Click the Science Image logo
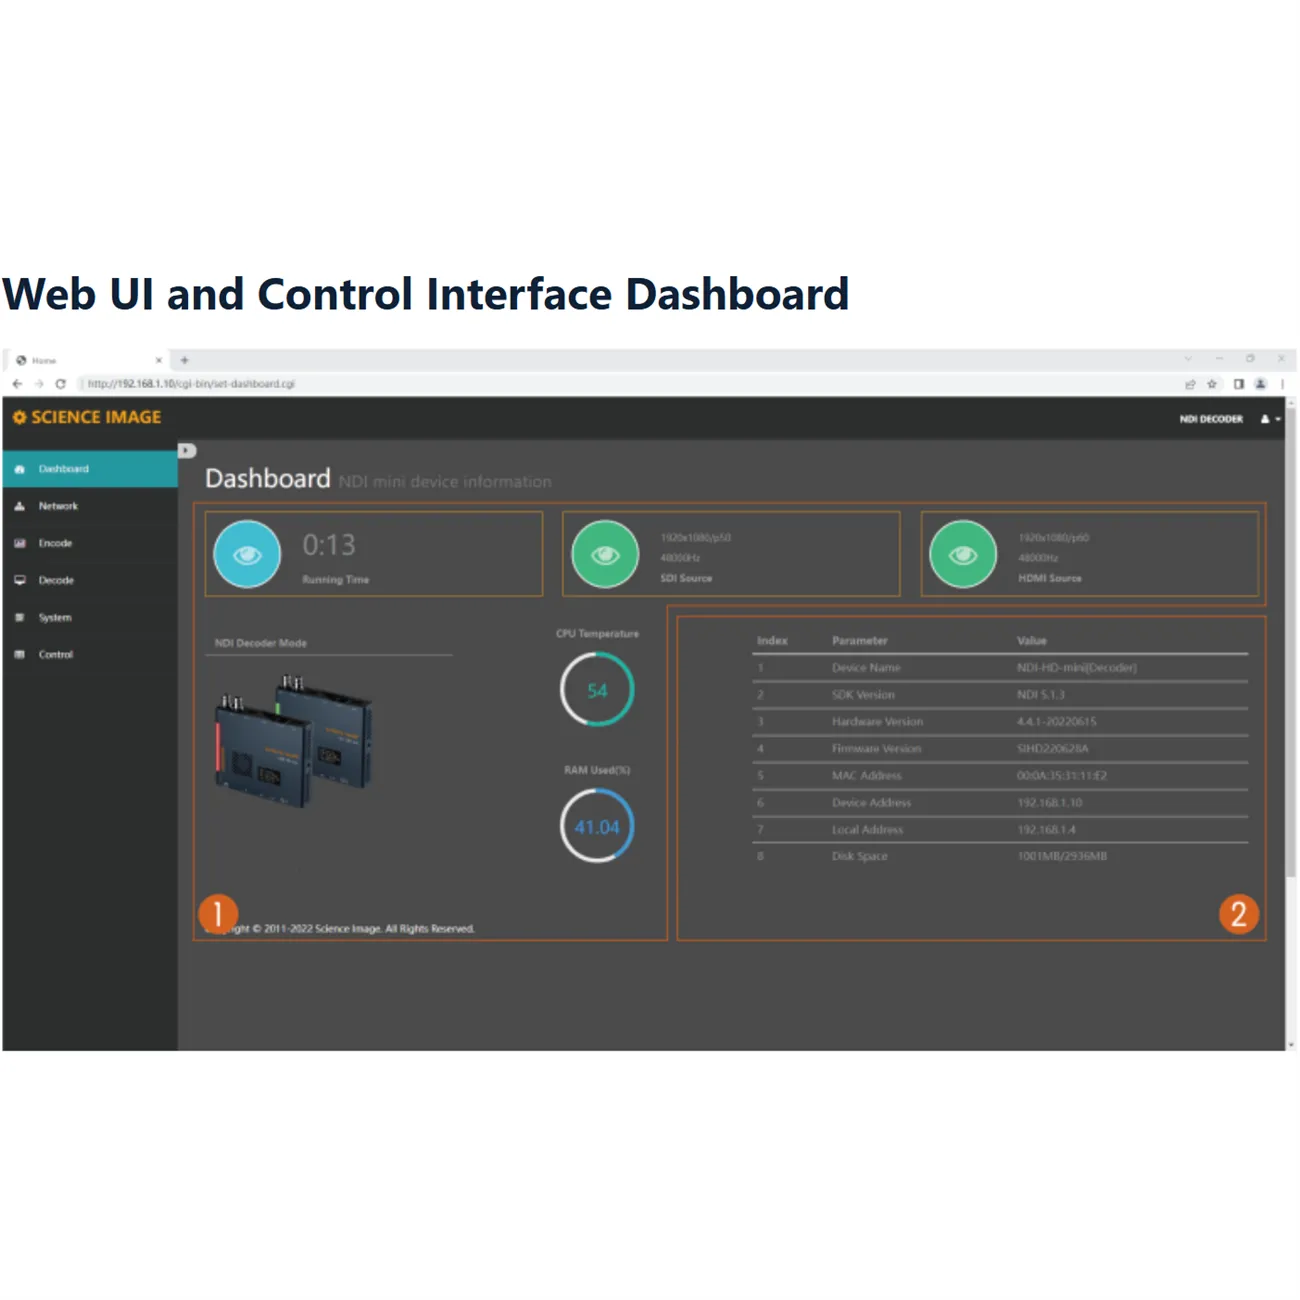1300x1300 pixels. click(87, 417)
